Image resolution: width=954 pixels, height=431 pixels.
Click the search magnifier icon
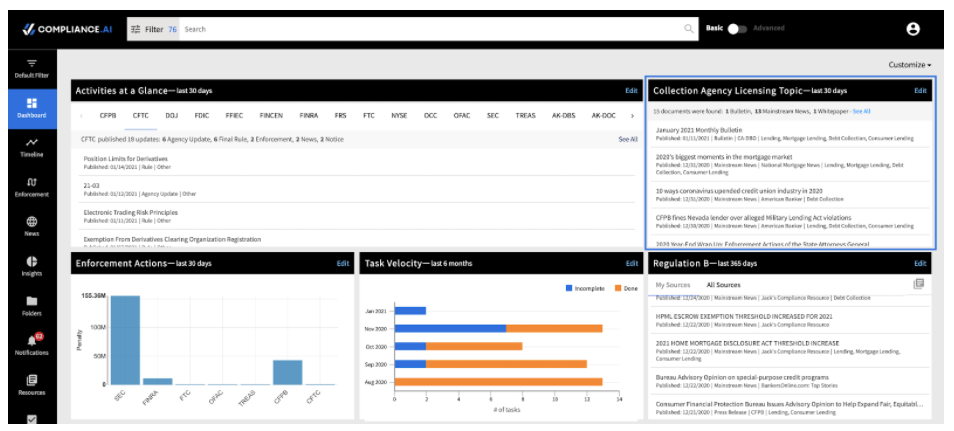click(688, 29)
